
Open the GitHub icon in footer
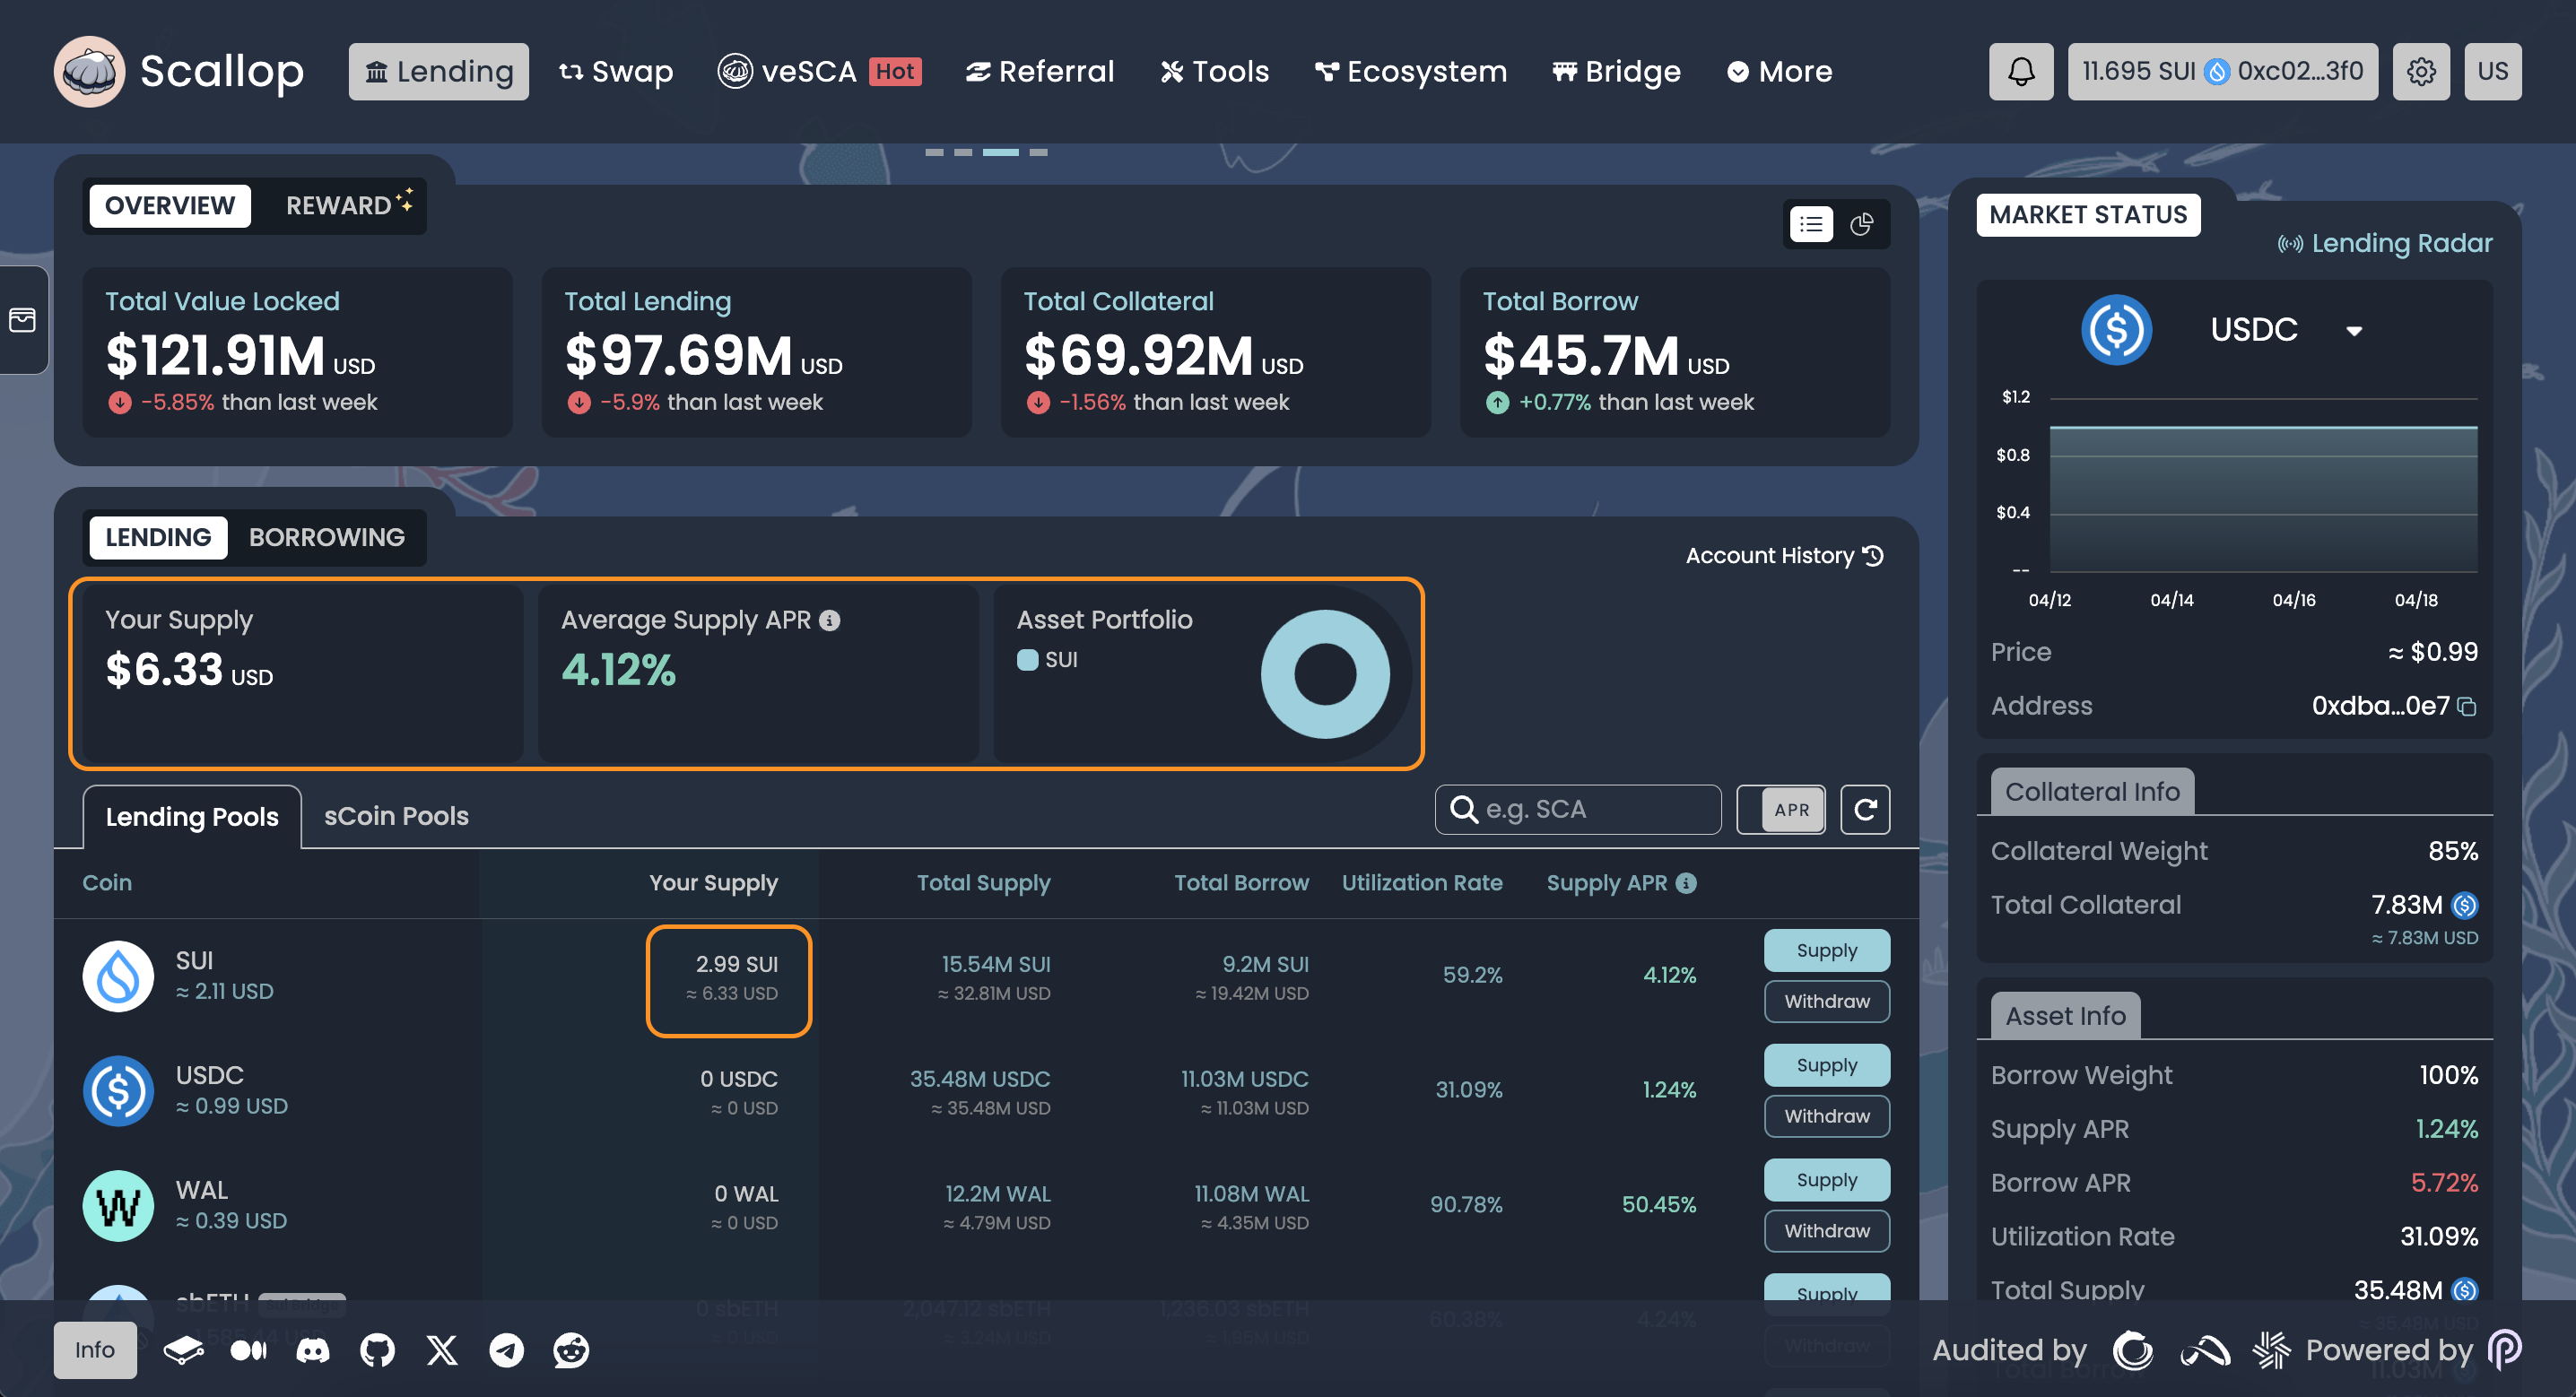377,1350
